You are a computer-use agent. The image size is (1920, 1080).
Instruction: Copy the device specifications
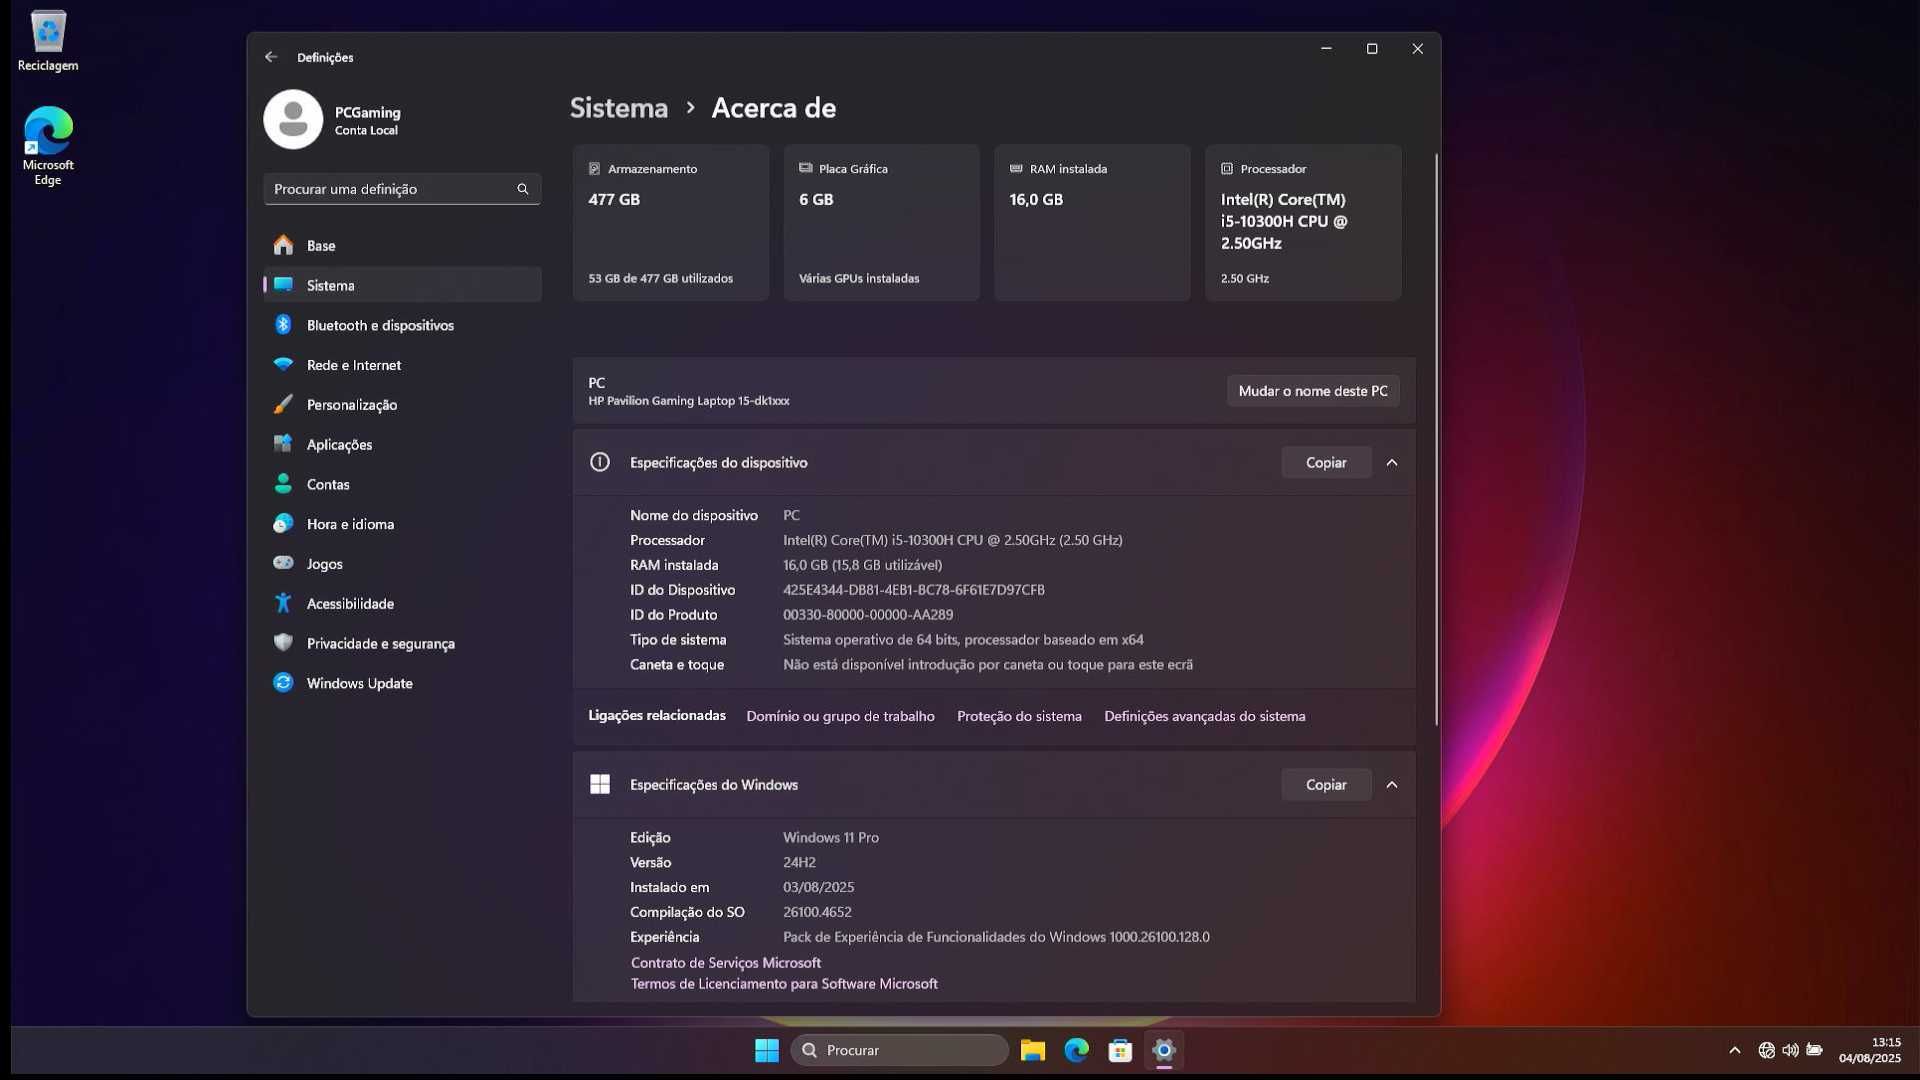coord(1326,463)
